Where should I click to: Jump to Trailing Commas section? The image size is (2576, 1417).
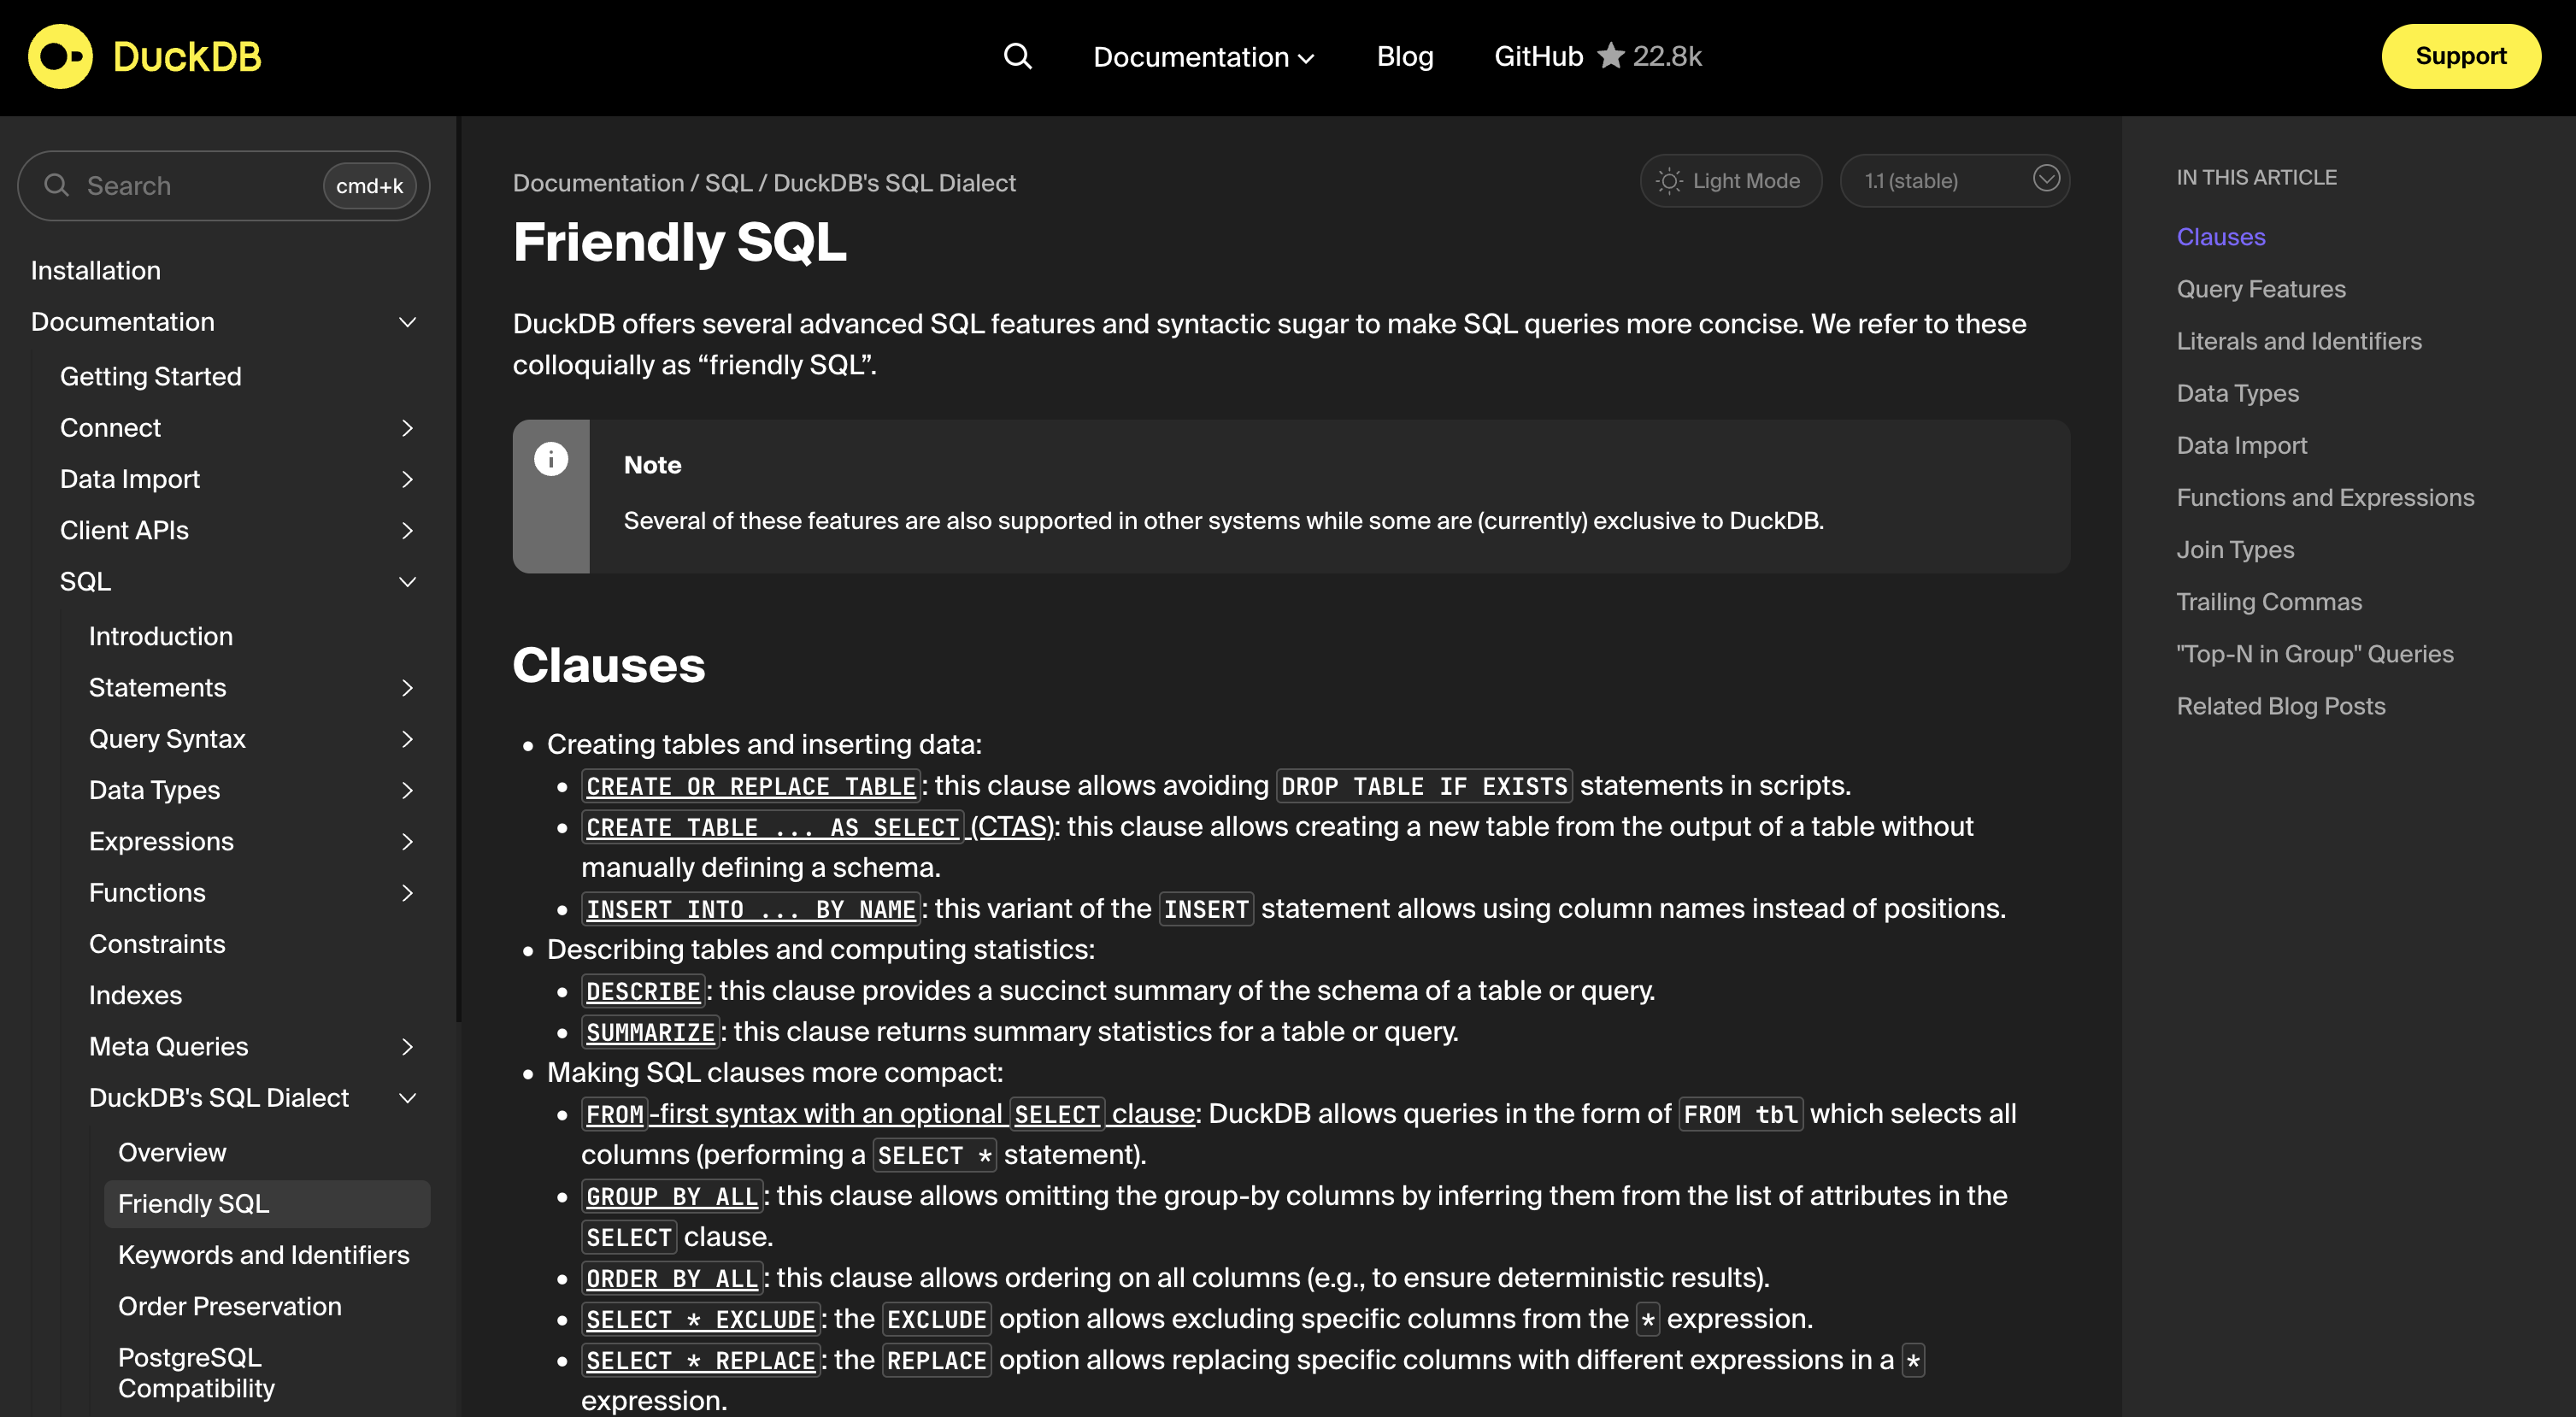click(2269, 601)
